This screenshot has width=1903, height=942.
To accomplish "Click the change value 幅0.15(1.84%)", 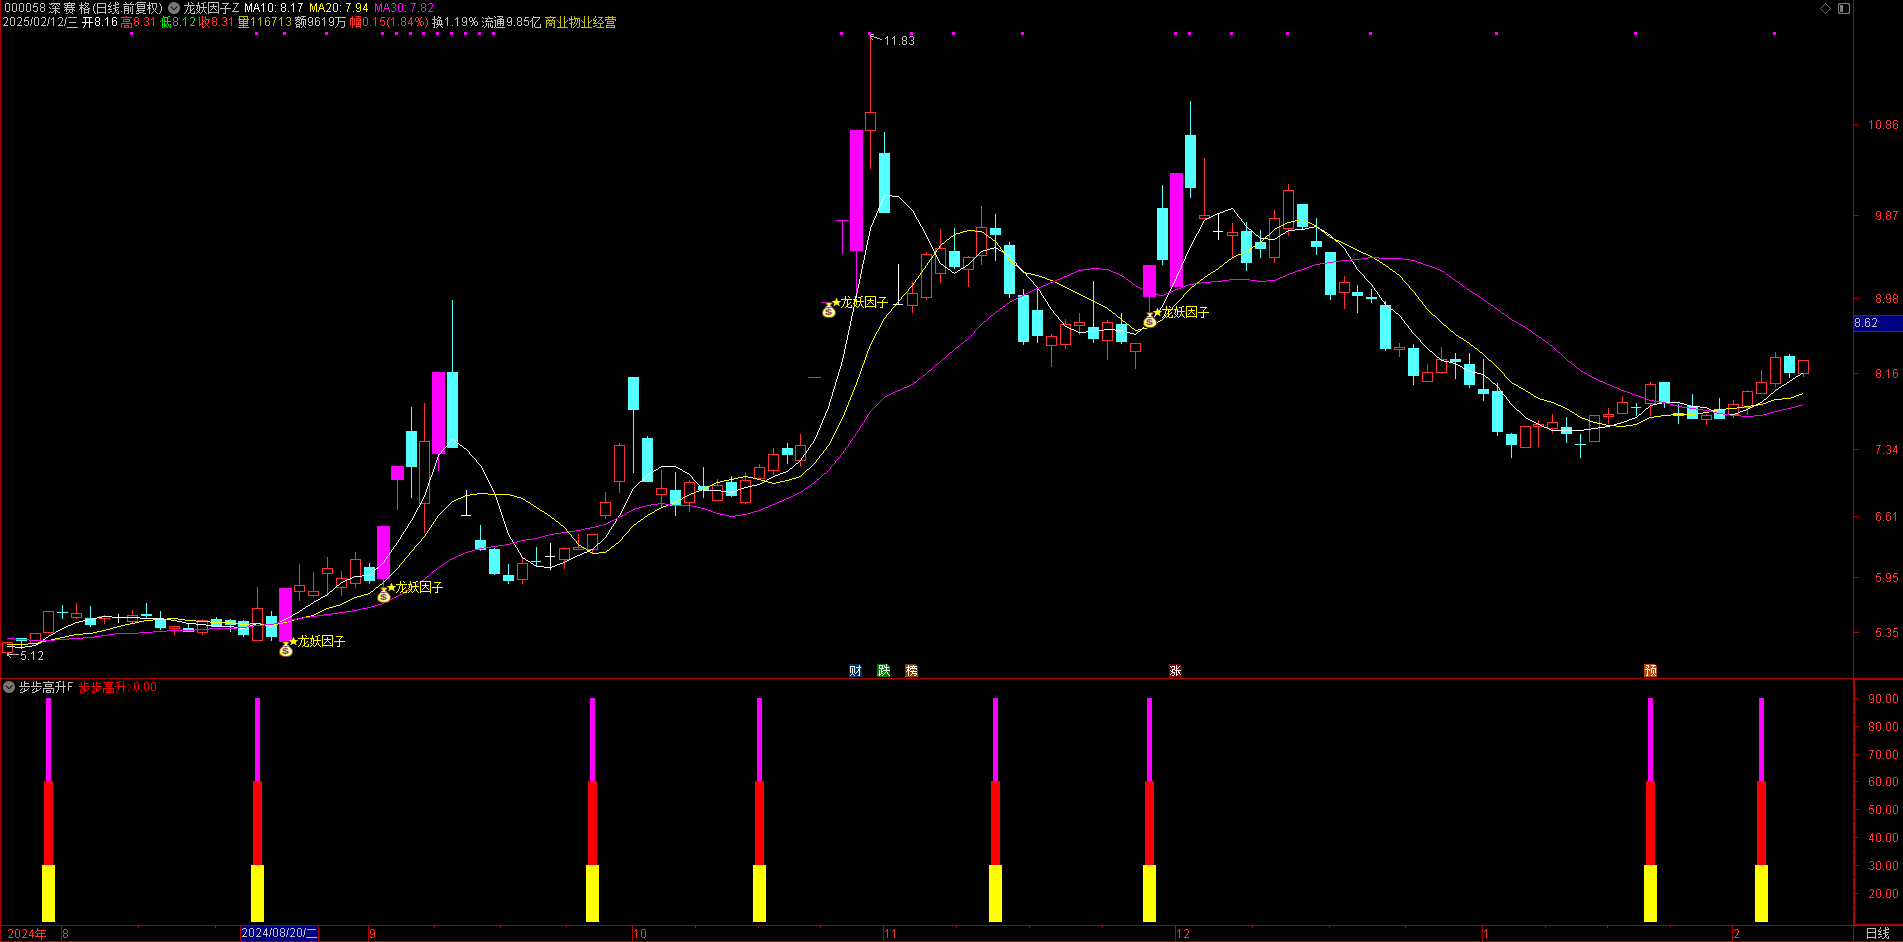I will (x=389, y=22).
